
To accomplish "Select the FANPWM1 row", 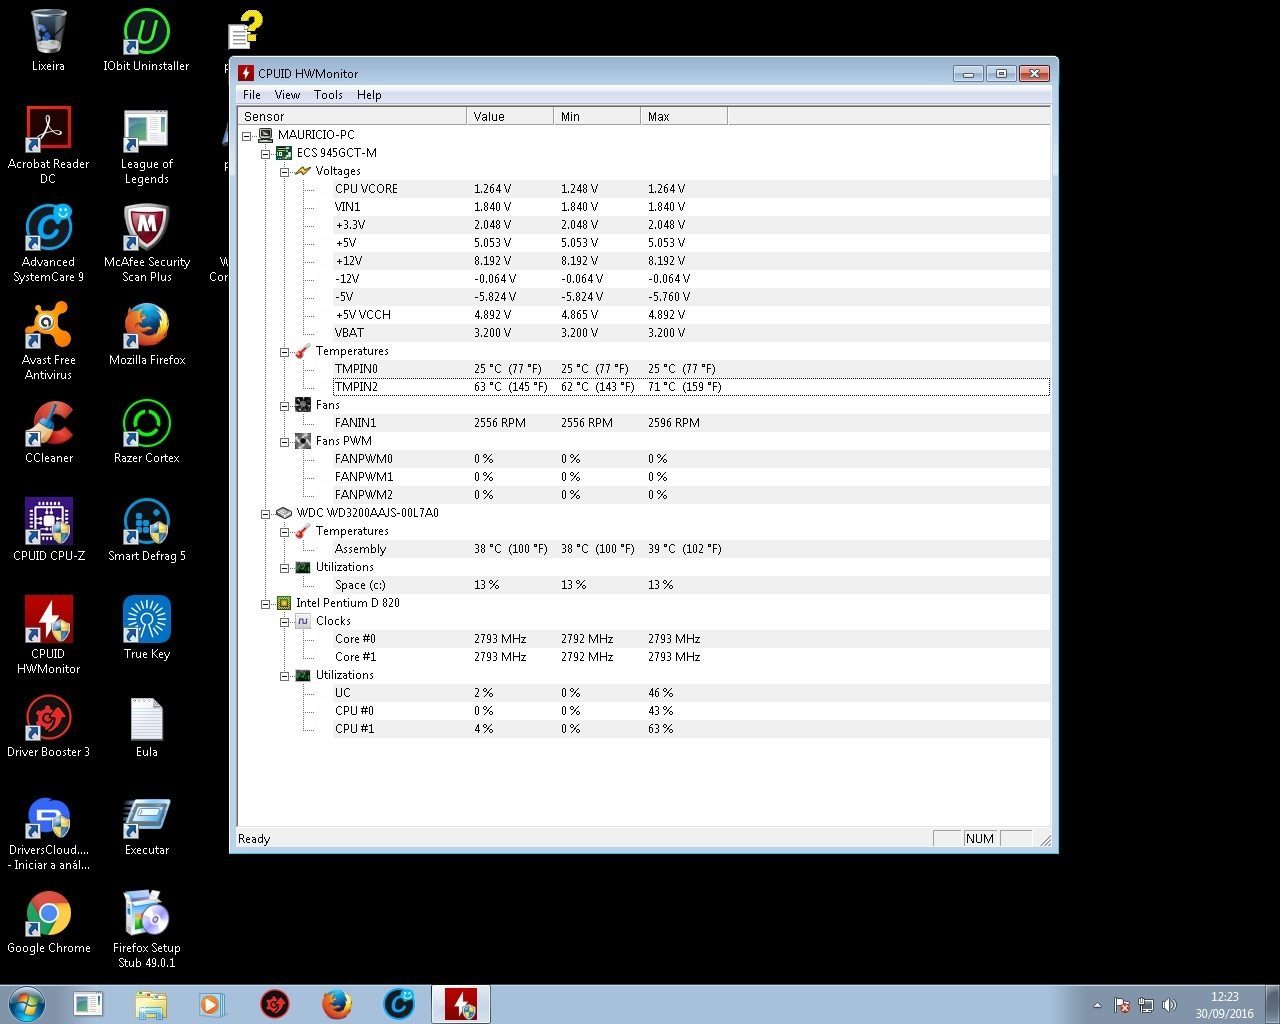I will click(x=691, y=477).
